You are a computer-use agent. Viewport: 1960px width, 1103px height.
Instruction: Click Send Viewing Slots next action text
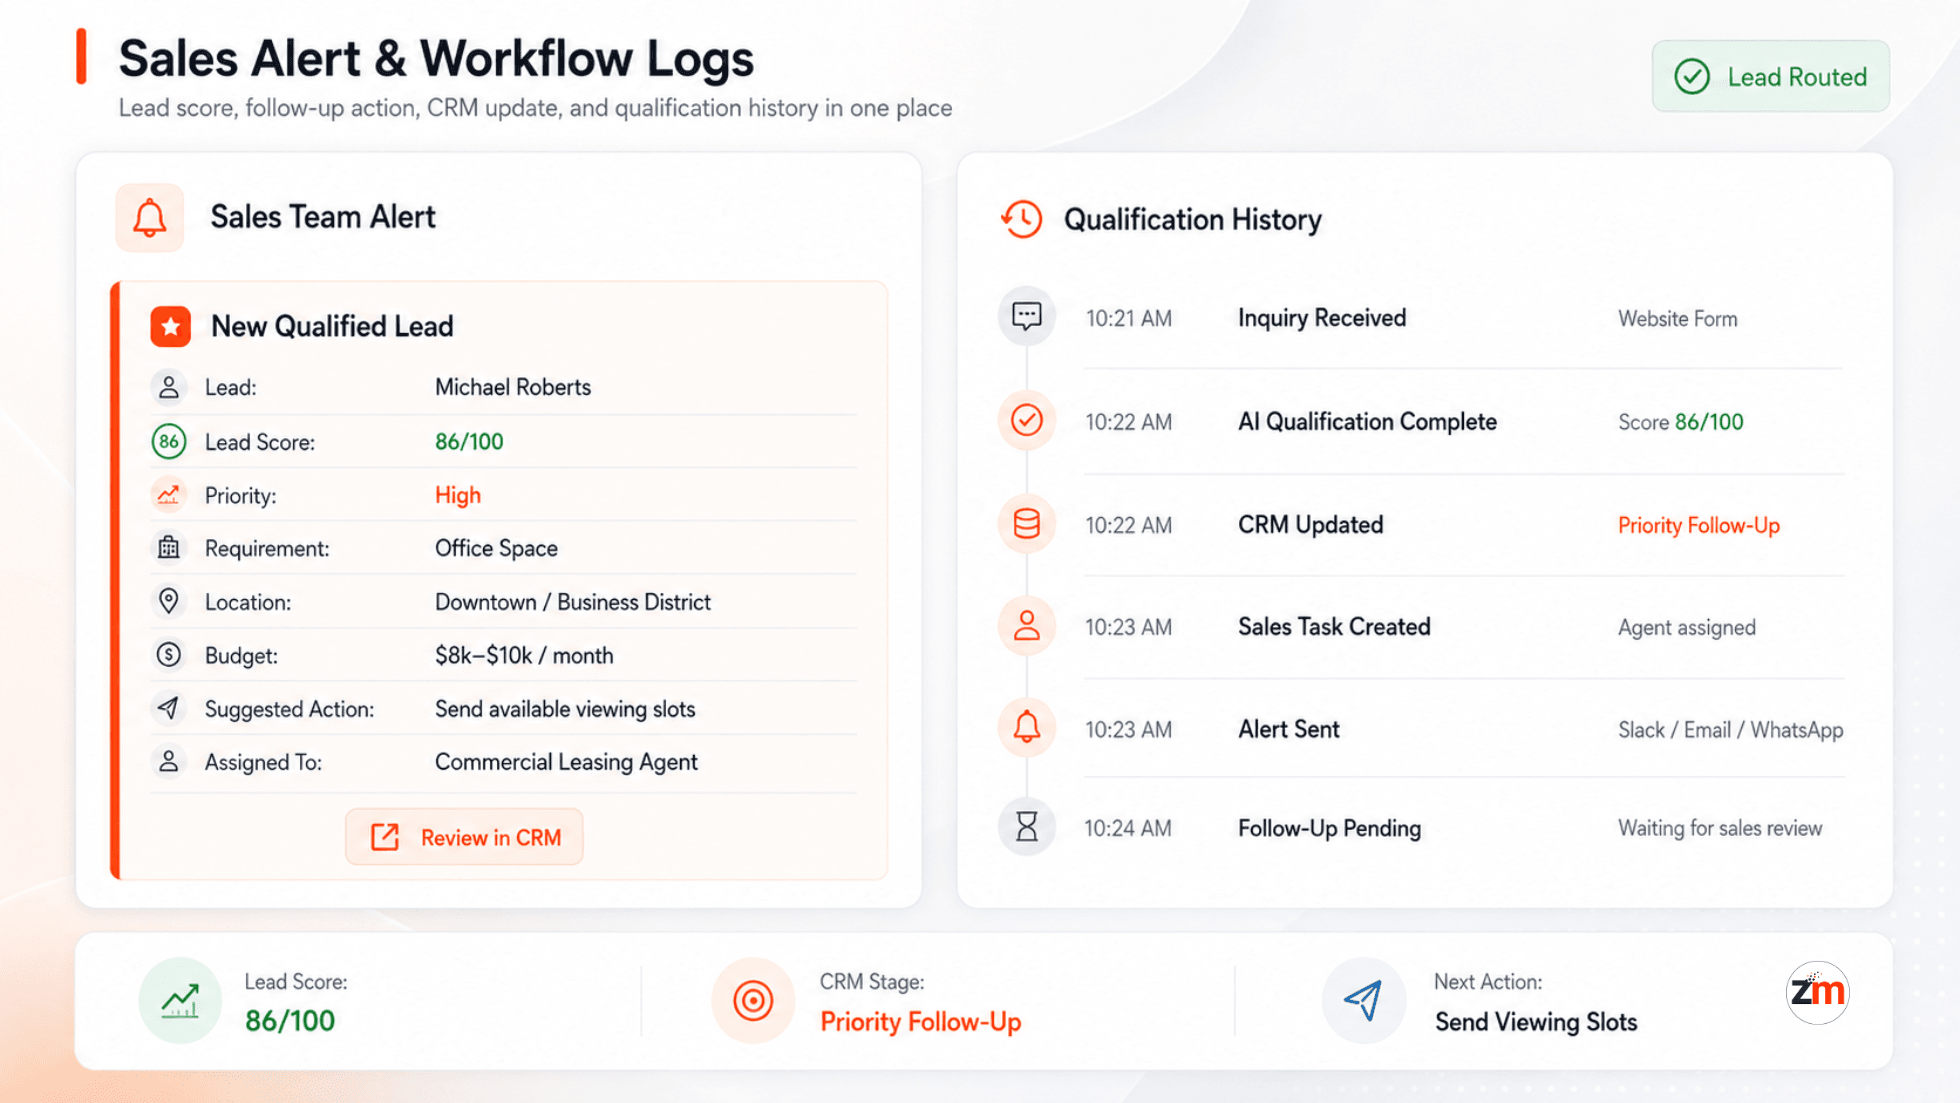pos(1536,1022)
